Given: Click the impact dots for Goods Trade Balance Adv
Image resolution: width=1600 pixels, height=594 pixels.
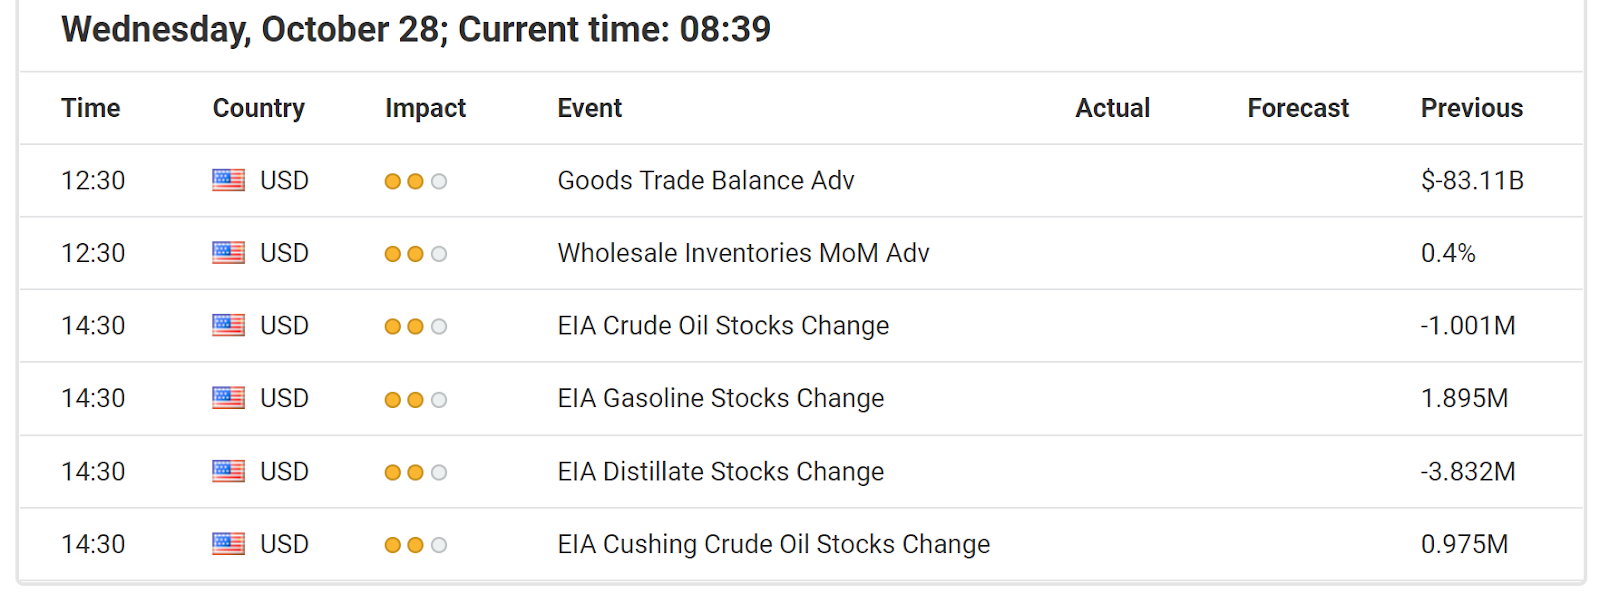Looking at the screenshot, I should pos(416,181).
